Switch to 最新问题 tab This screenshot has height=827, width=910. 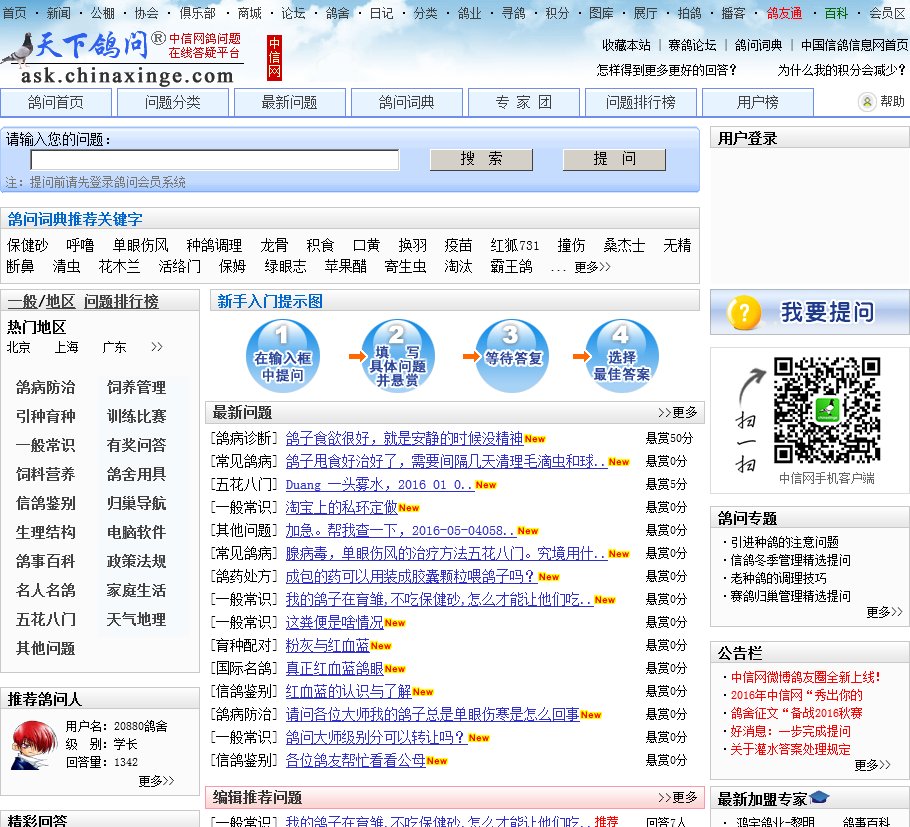pyautogui.click(x=290, y=103)
